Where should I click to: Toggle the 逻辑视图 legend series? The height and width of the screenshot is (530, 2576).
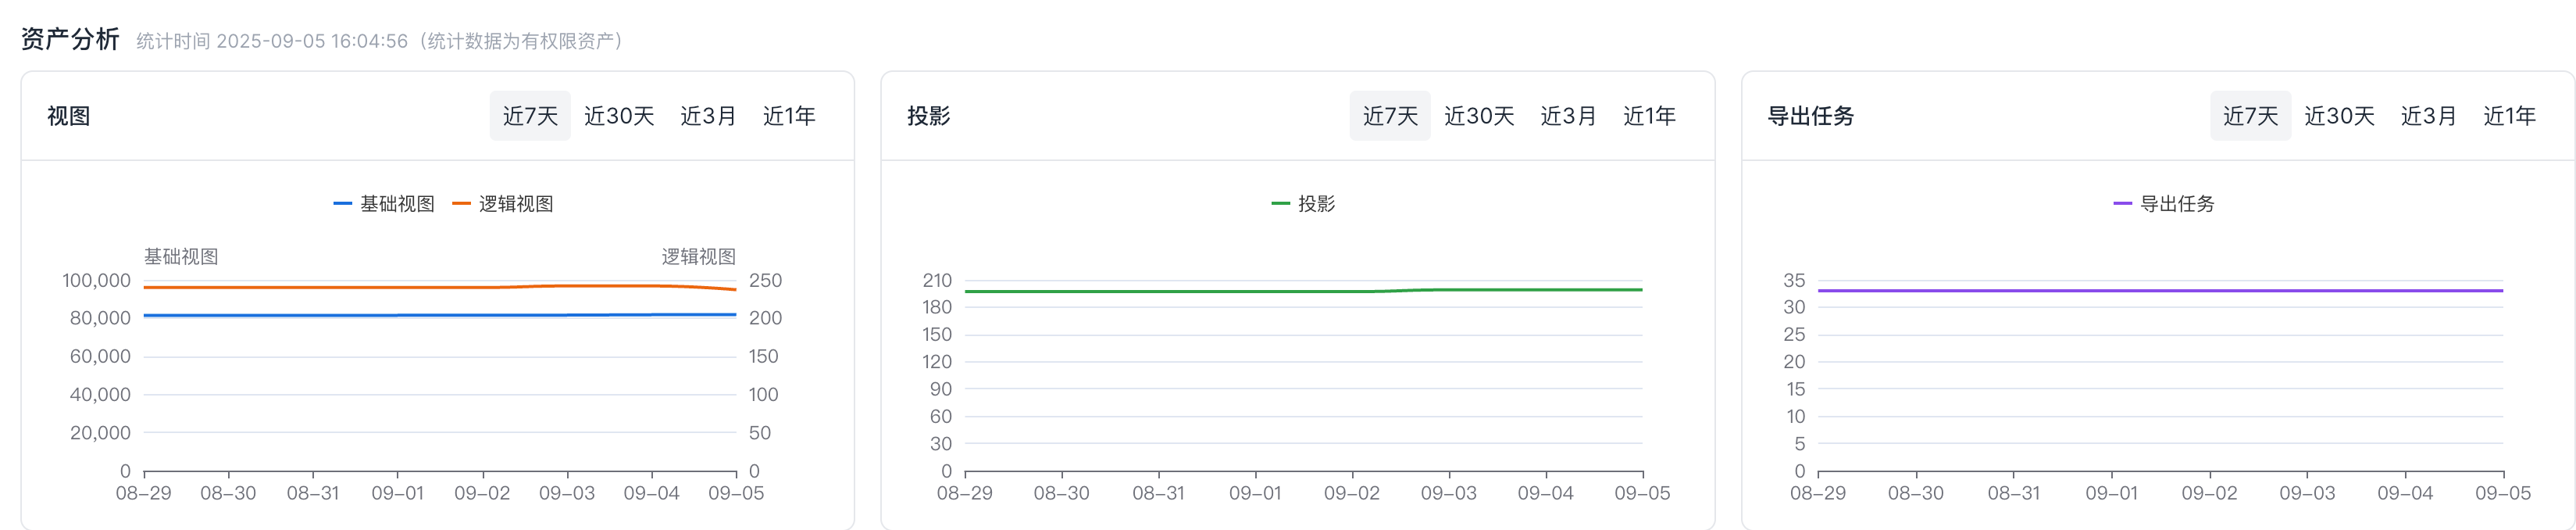click(516, 204)
